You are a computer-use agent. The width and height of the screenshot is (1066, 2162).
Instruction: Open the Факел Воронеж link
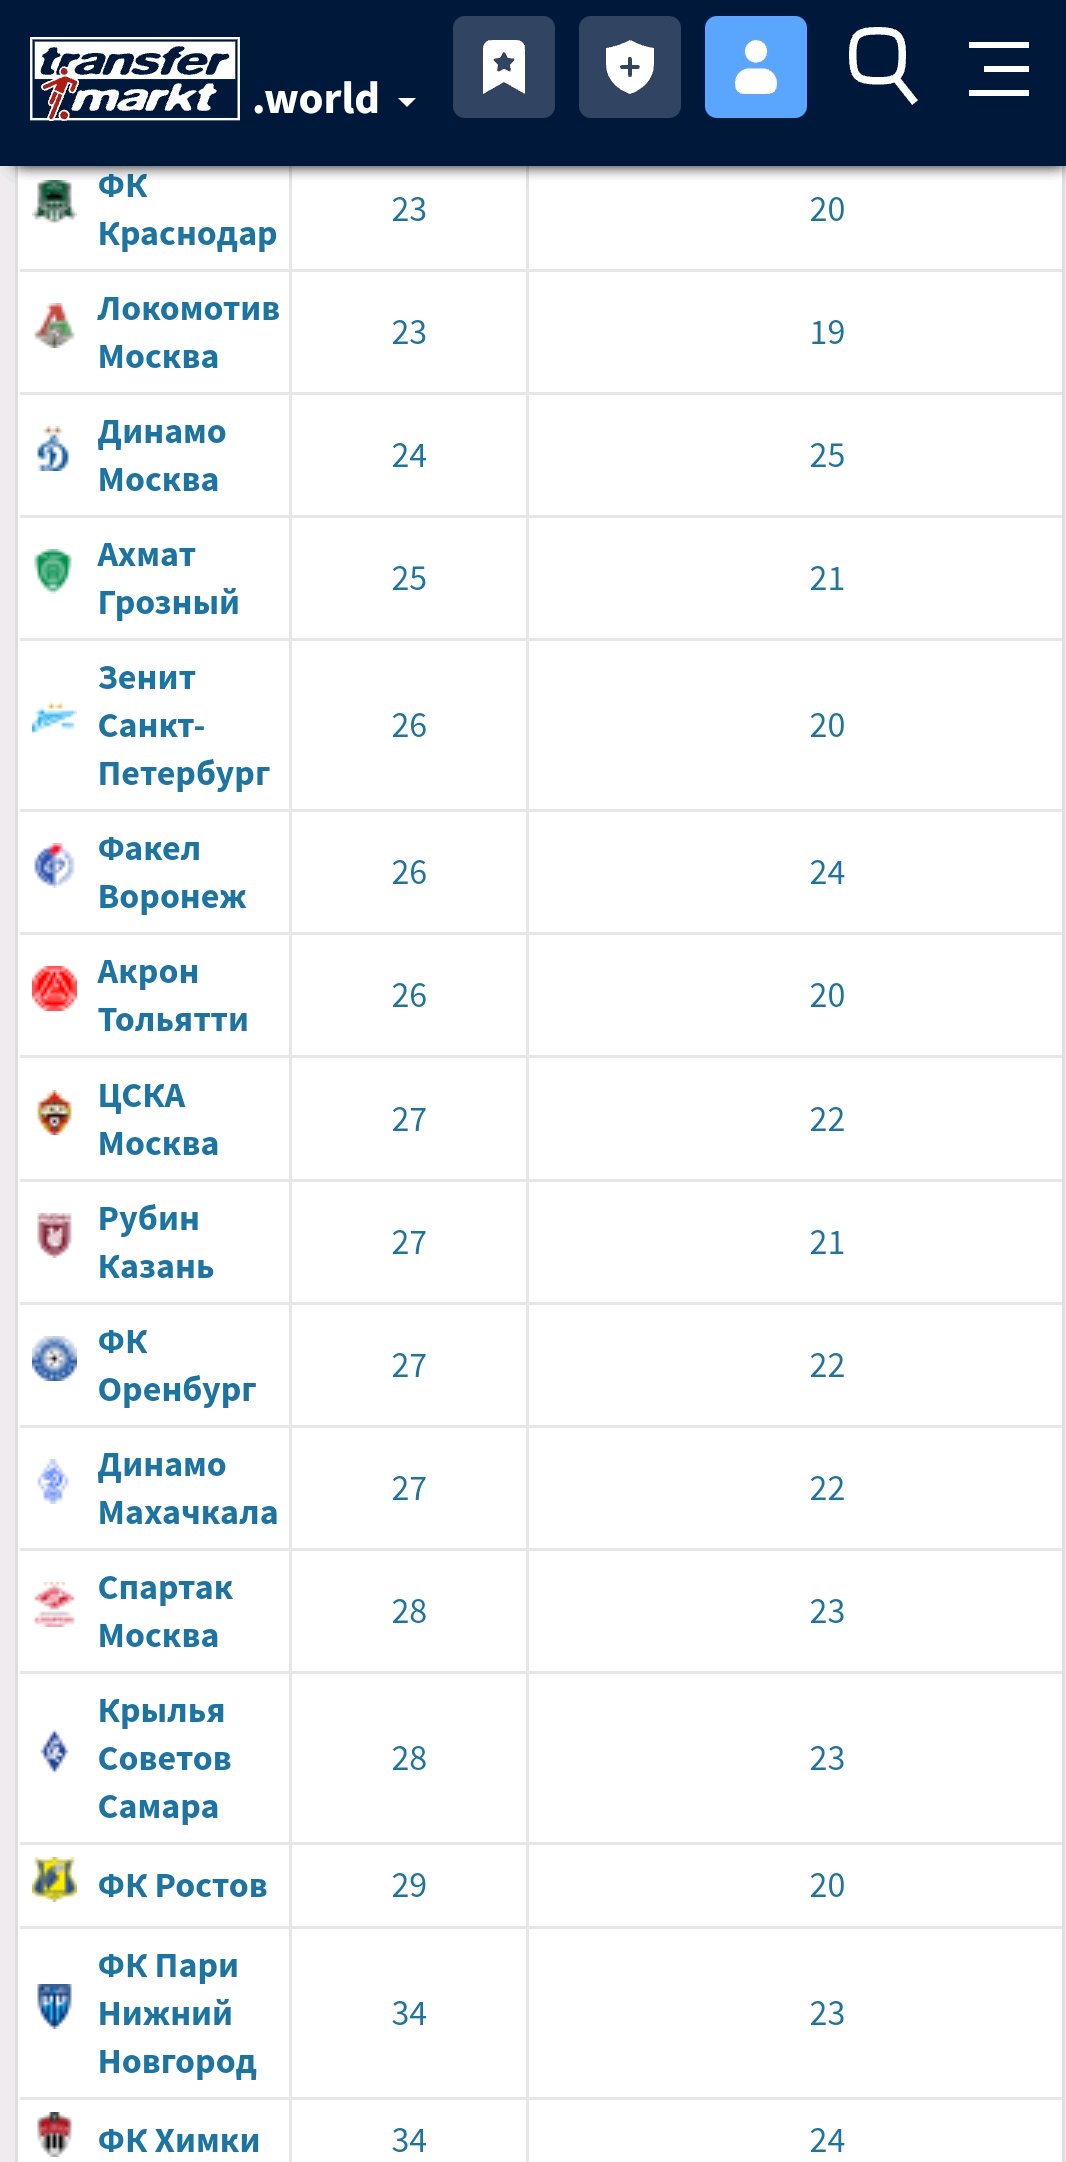point(172,873)
